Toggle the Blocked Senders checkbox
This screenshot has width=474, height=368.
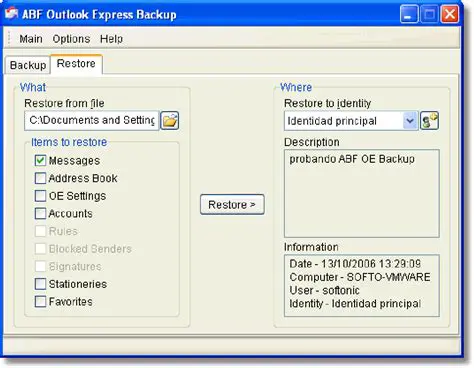click(40, 249)
